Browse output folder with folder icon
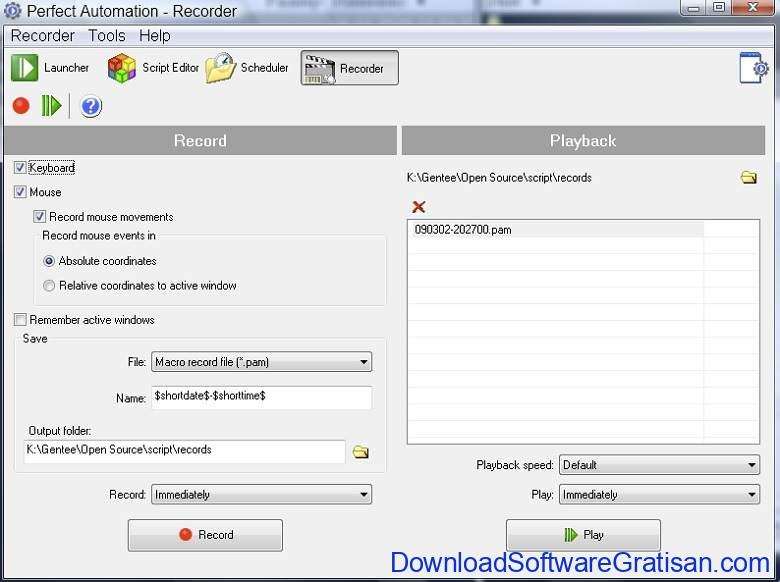This screenshot has height=582, width=780. point(361,452)
